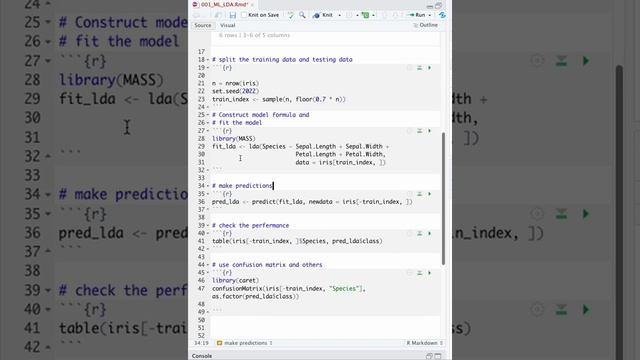Maximize the source pane
This screenshot has width=640, height=360.
click(439, 6)
